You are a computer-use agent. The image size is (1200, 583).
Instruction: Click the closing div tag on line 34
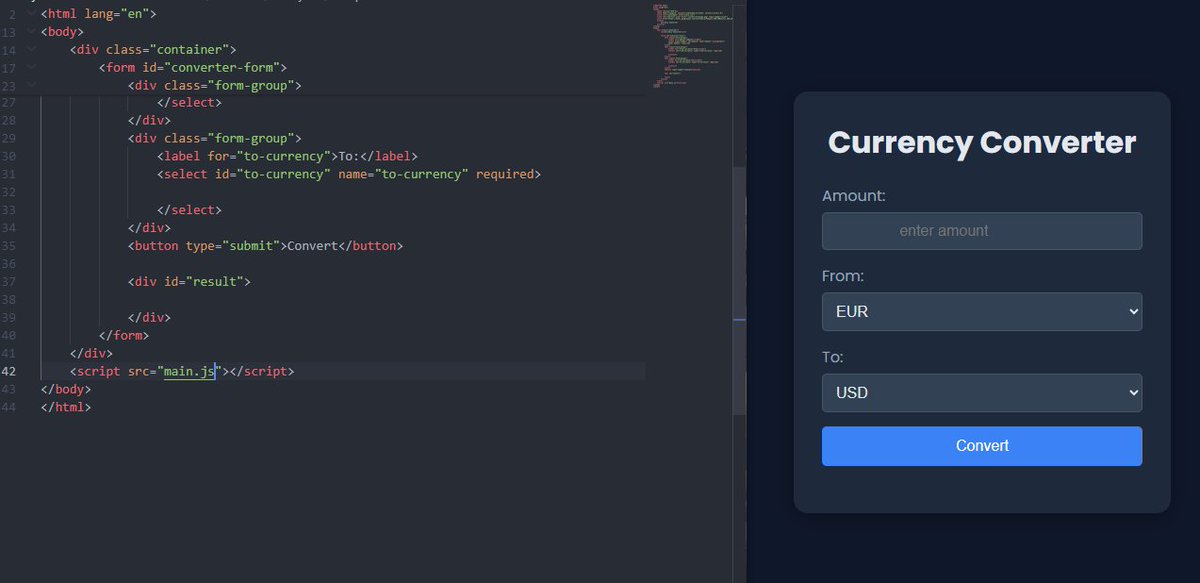[150, 228]
